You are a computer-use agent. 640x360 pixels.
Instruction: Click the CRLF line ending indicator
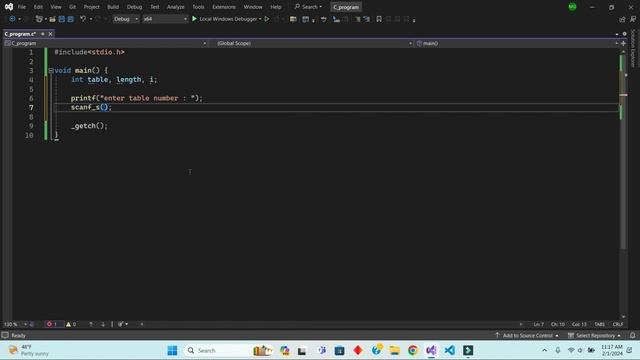[618, 324]
